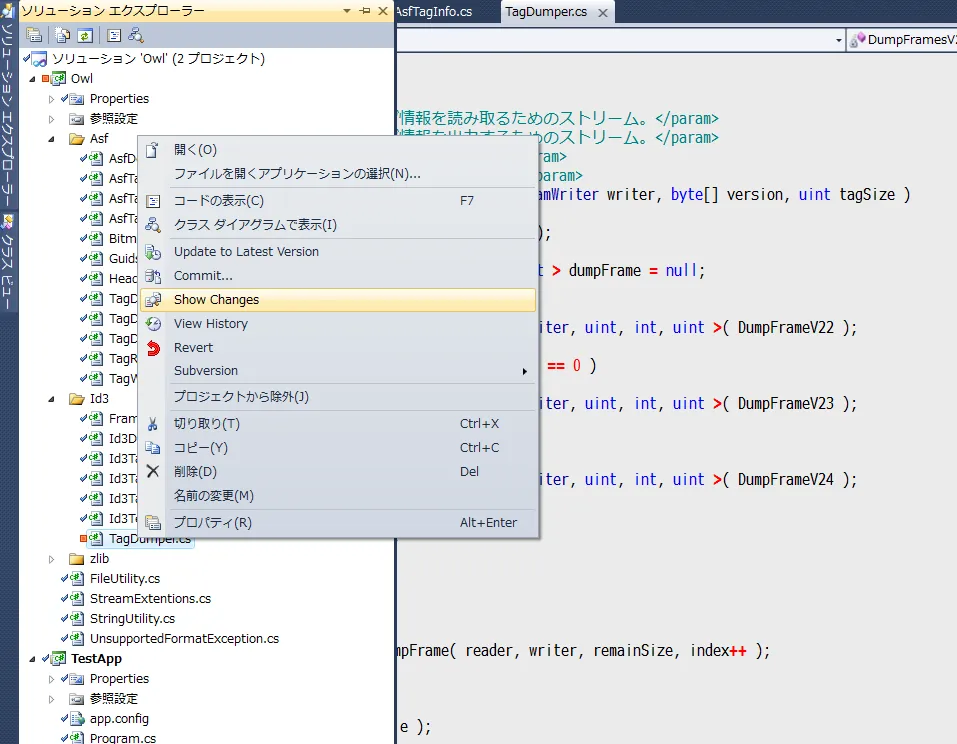Select Commit... in the context menu
This screenshot has height=744, width=957.
coord(203,276)
